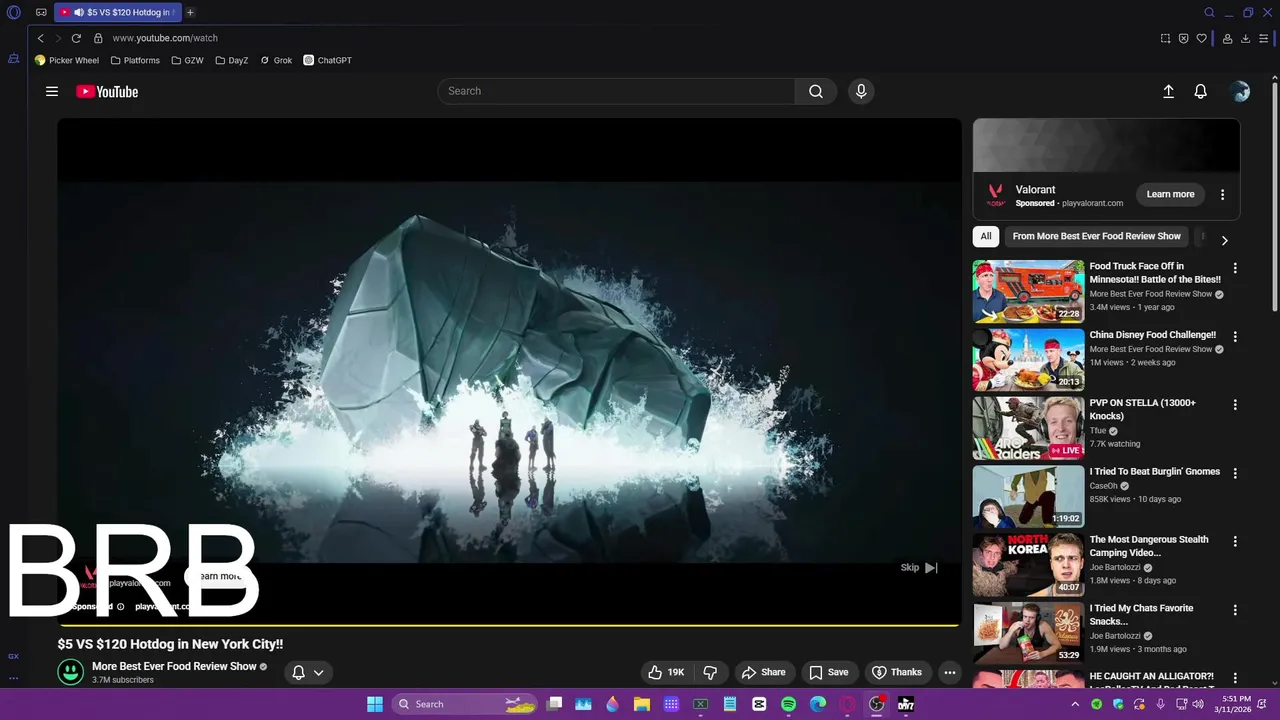Image resolution: width=1280 pixels, height=720 pixels.
Task: Open a new browser tab
Action: (190, 12)
